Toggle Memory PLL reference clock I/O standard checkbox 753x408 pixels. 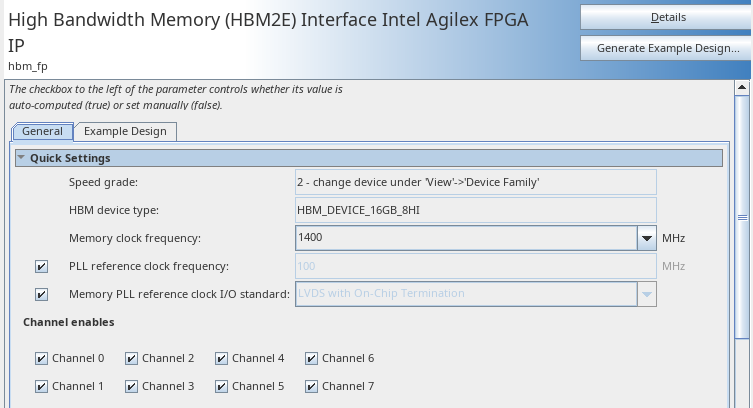click(41, 294)
